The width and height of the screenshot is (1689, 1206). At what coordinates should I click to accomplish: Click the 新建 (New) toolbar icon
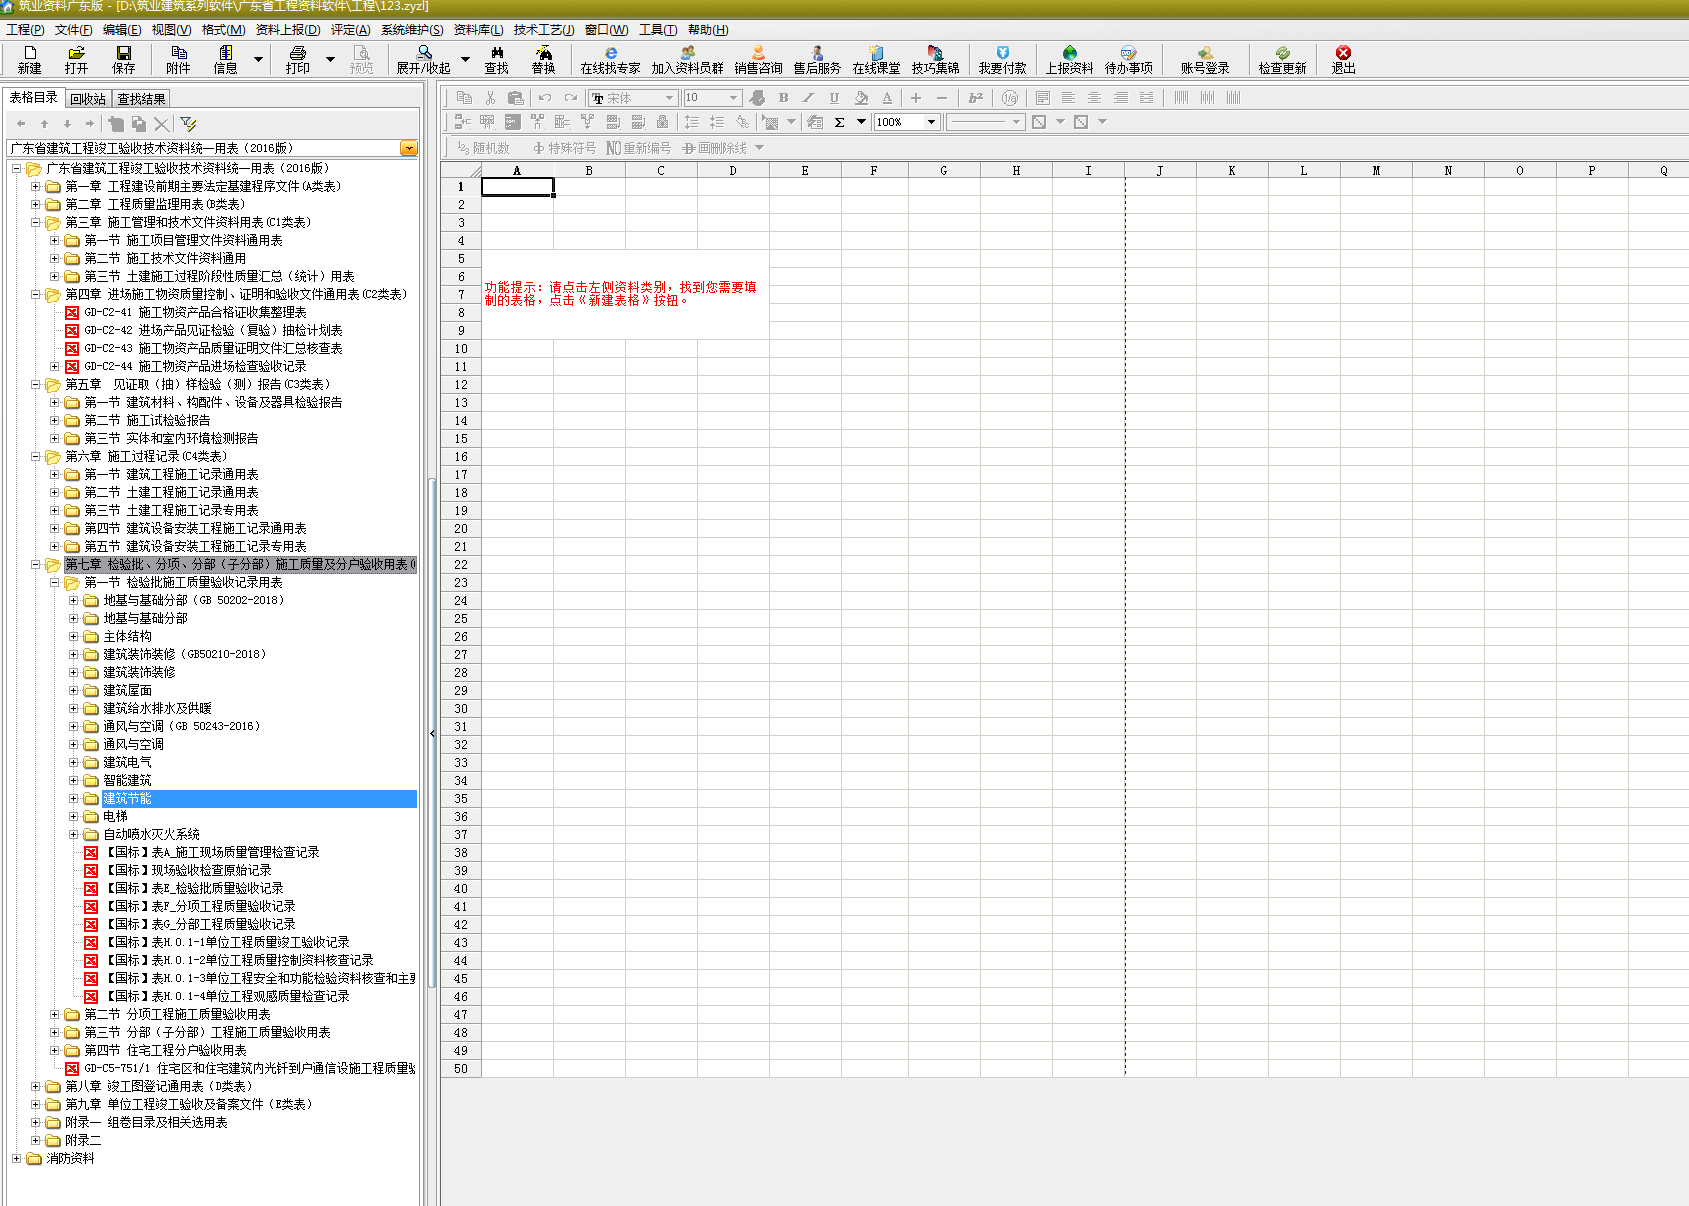coord(29,60)
